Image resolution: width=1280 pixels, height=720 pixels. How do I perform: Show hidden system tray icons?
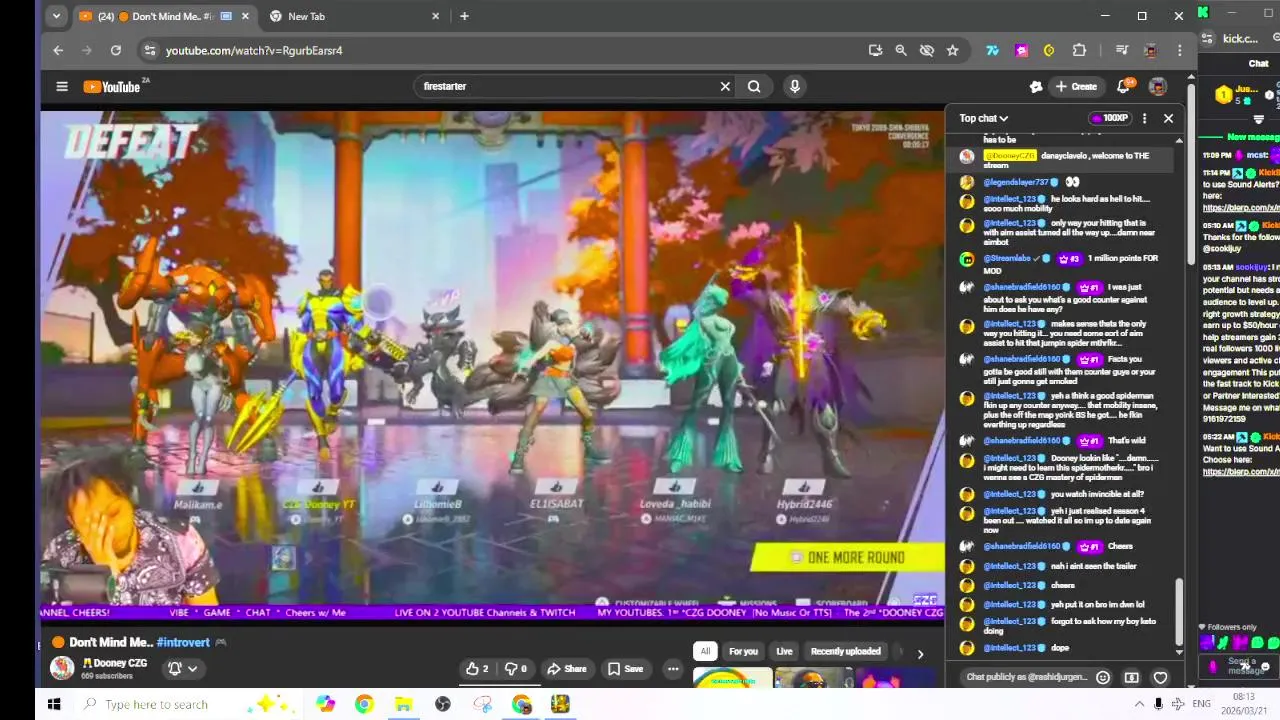[x=1139, y=704]
